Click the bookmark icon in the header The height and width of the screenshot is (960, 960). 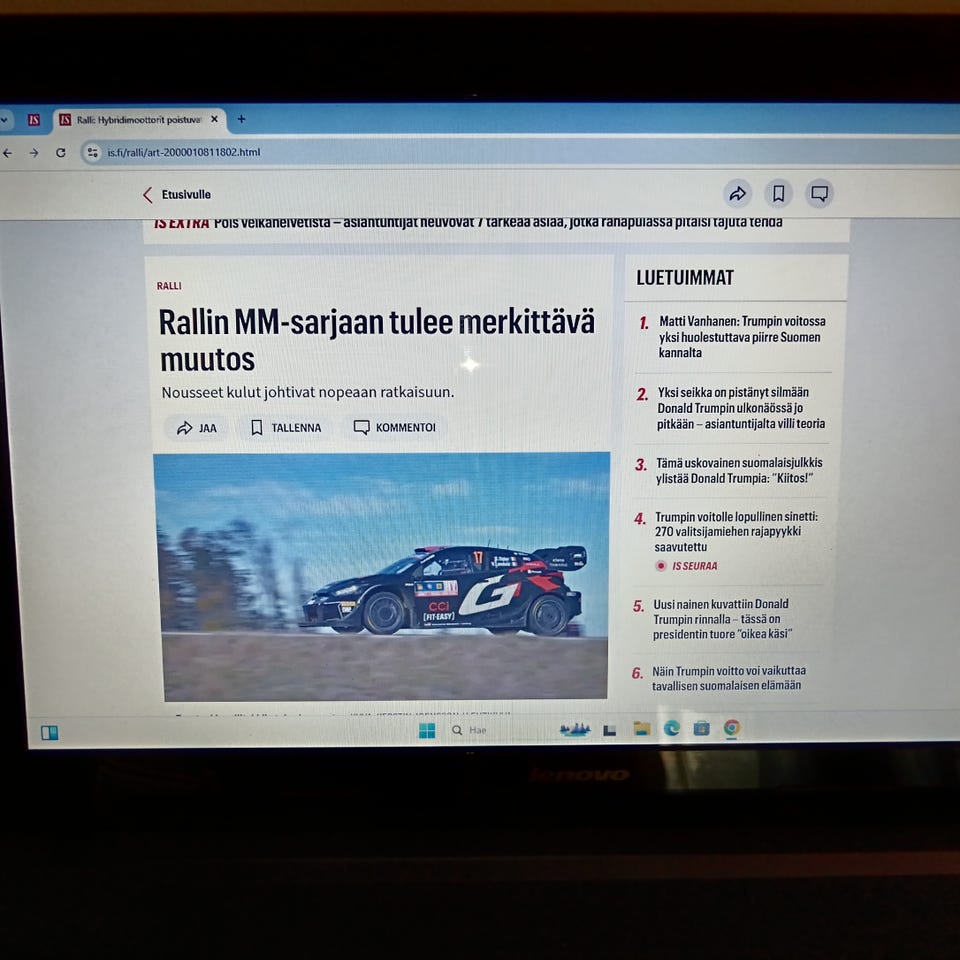[778, 193]
